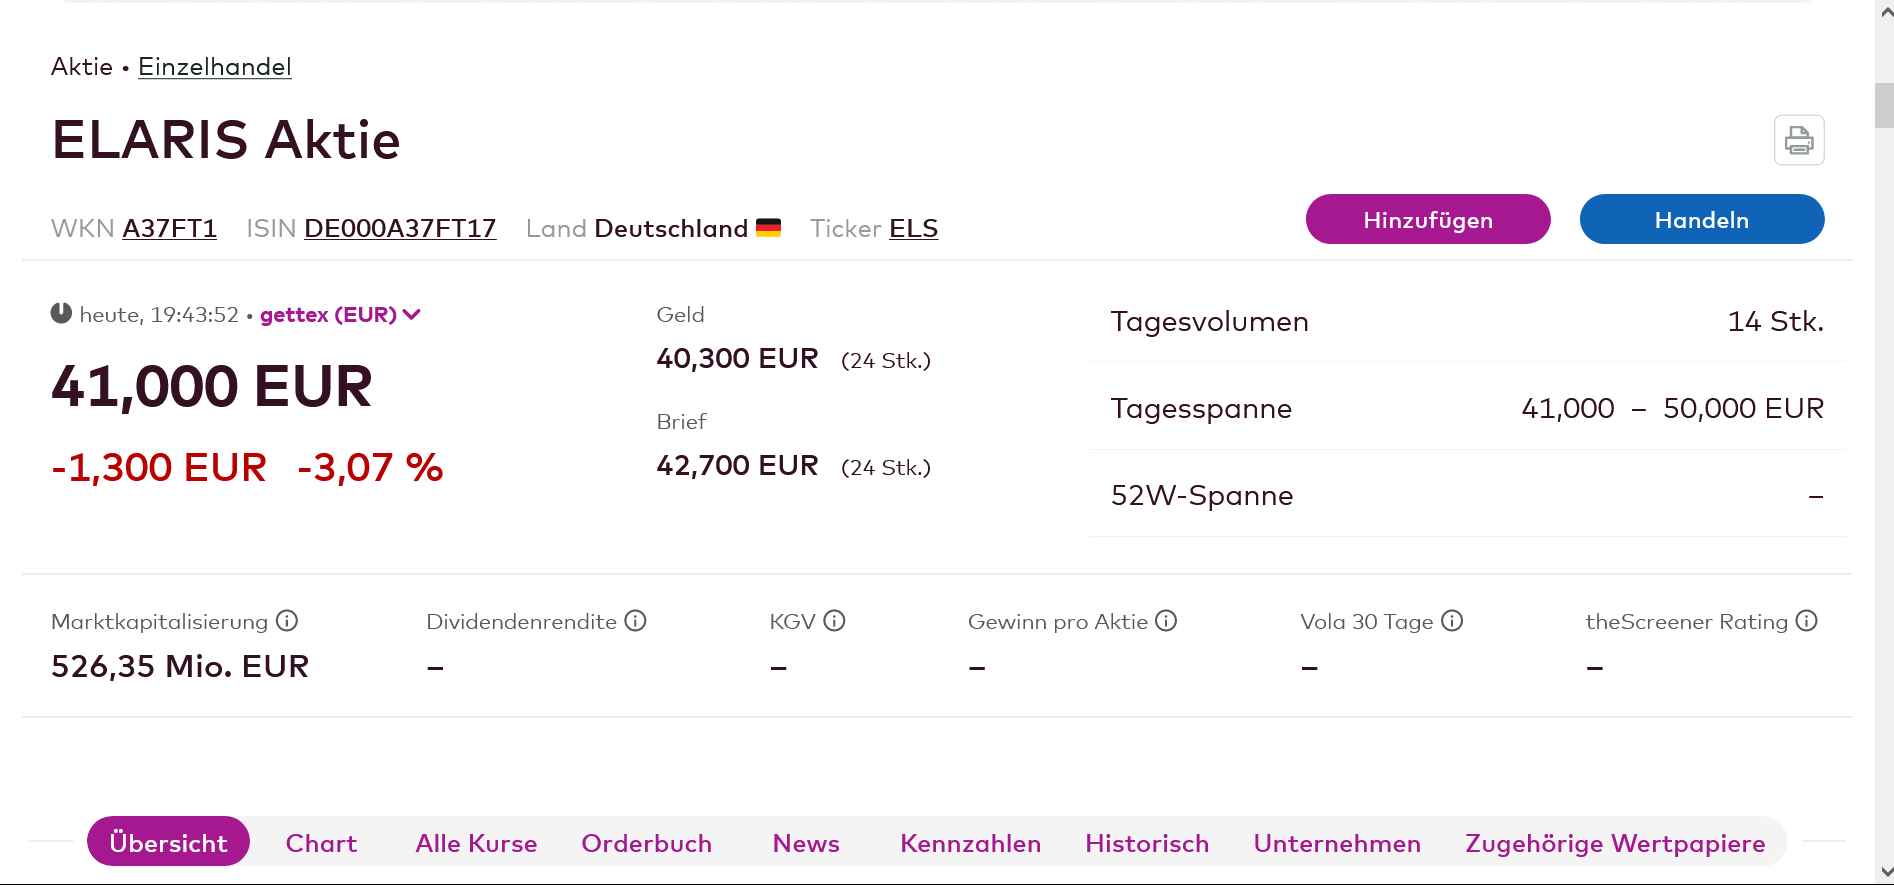This screenshot has width=1894, height=892.
Task: Open the gettex (EUR) exchange dropdown
Action: [340, 315]
